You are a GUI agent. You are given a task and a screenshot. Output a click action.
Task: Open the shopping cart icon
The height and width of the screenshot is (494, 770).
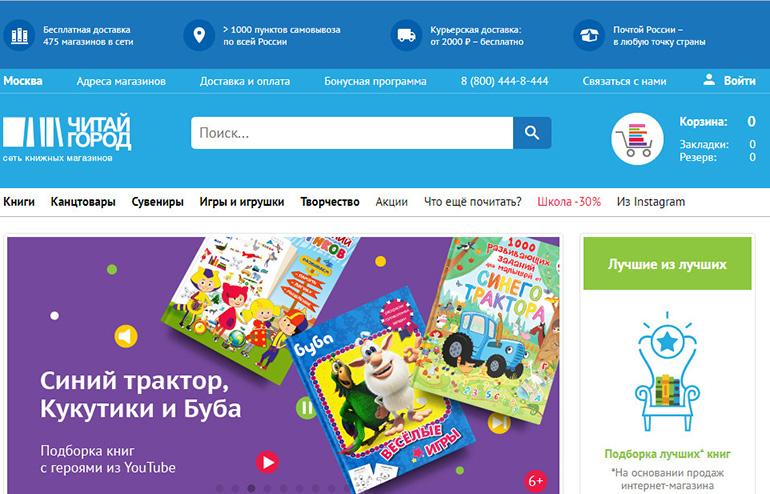pos(637,139)
